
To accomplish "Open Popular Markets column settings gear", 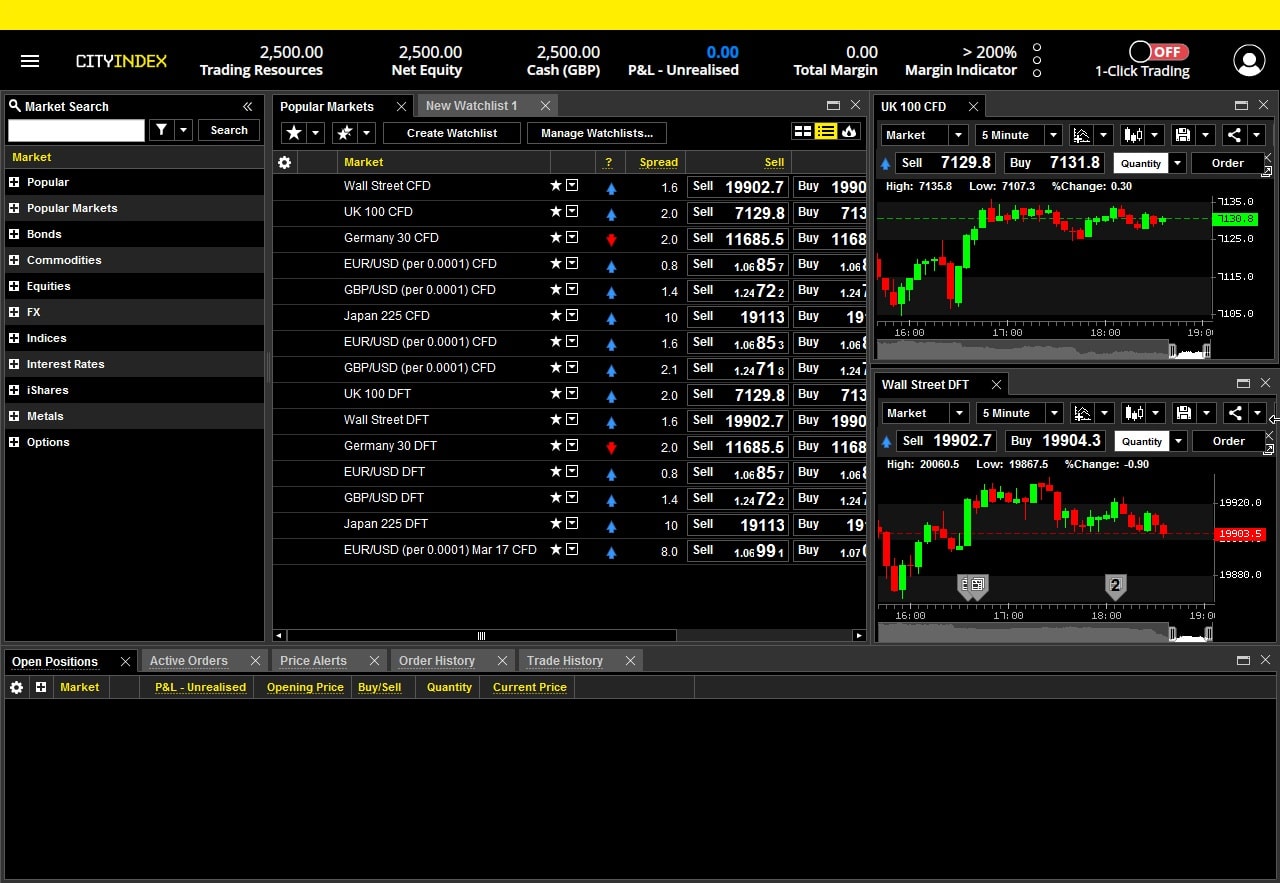I will point(285,162).
